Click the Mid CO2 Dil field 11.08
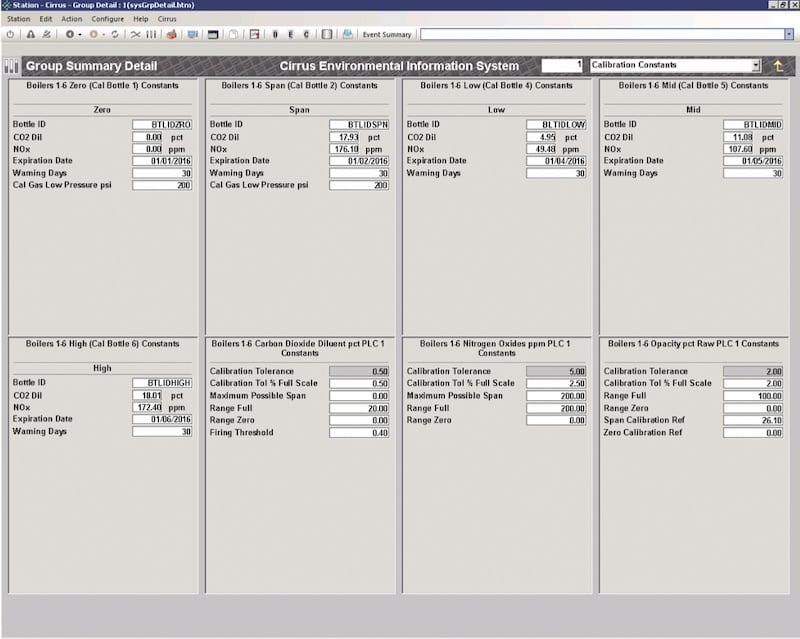 click(x=738, y=137)
